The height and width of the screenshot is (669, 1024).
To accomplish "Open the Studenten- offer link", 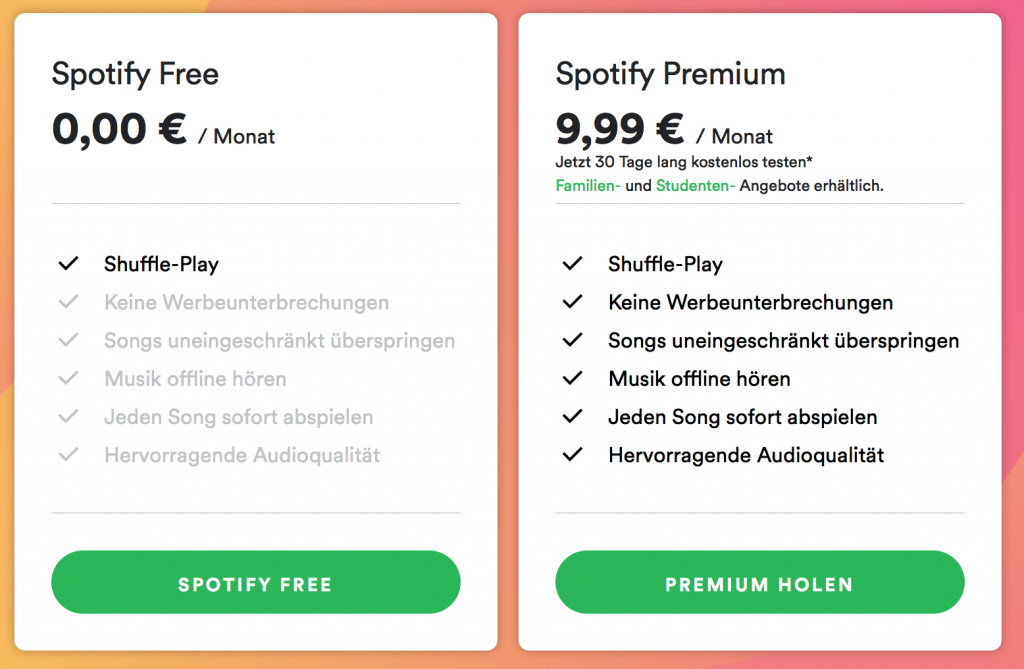I will [696, 186].
